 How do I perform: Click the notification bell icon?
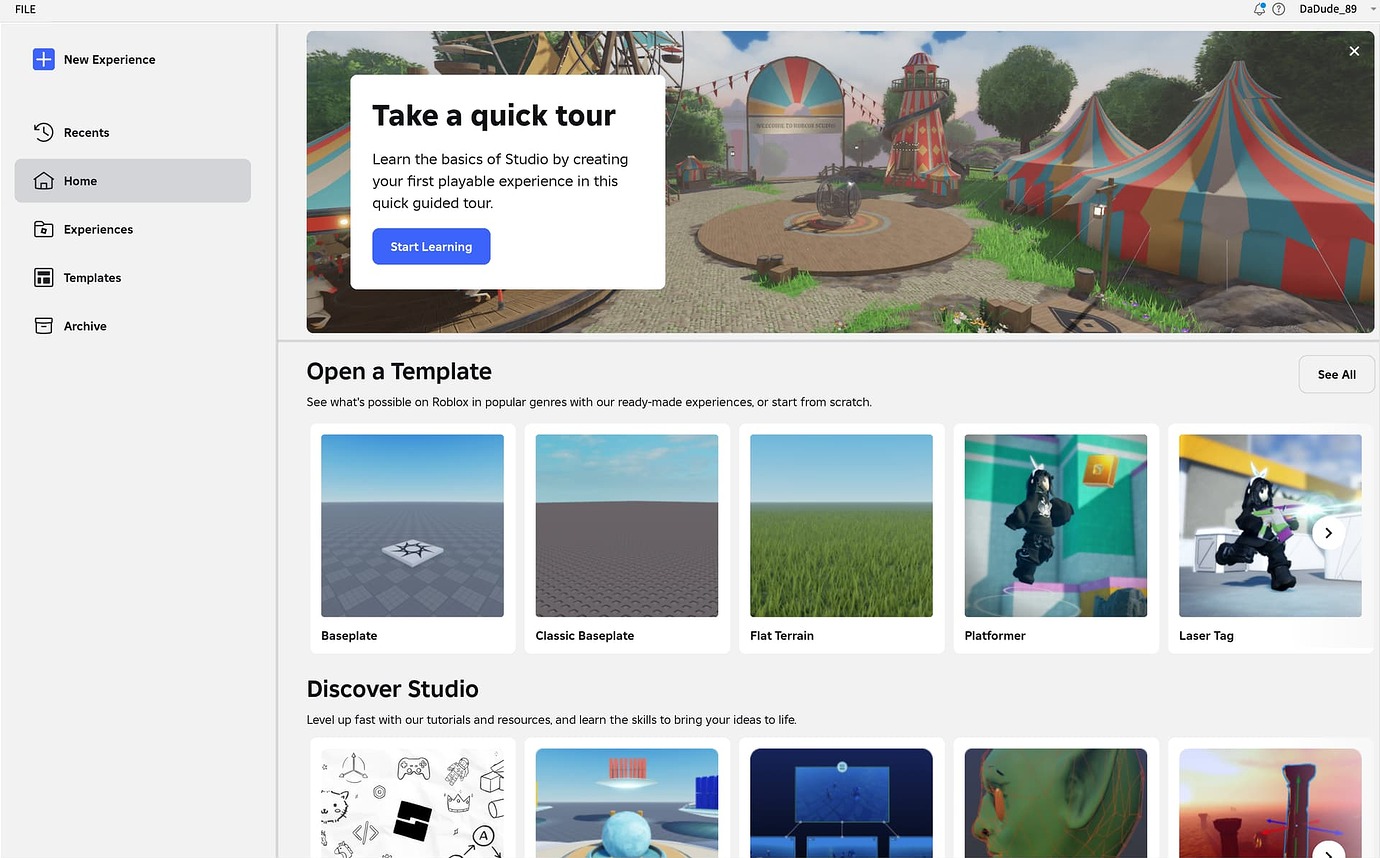coord(1258,9)
